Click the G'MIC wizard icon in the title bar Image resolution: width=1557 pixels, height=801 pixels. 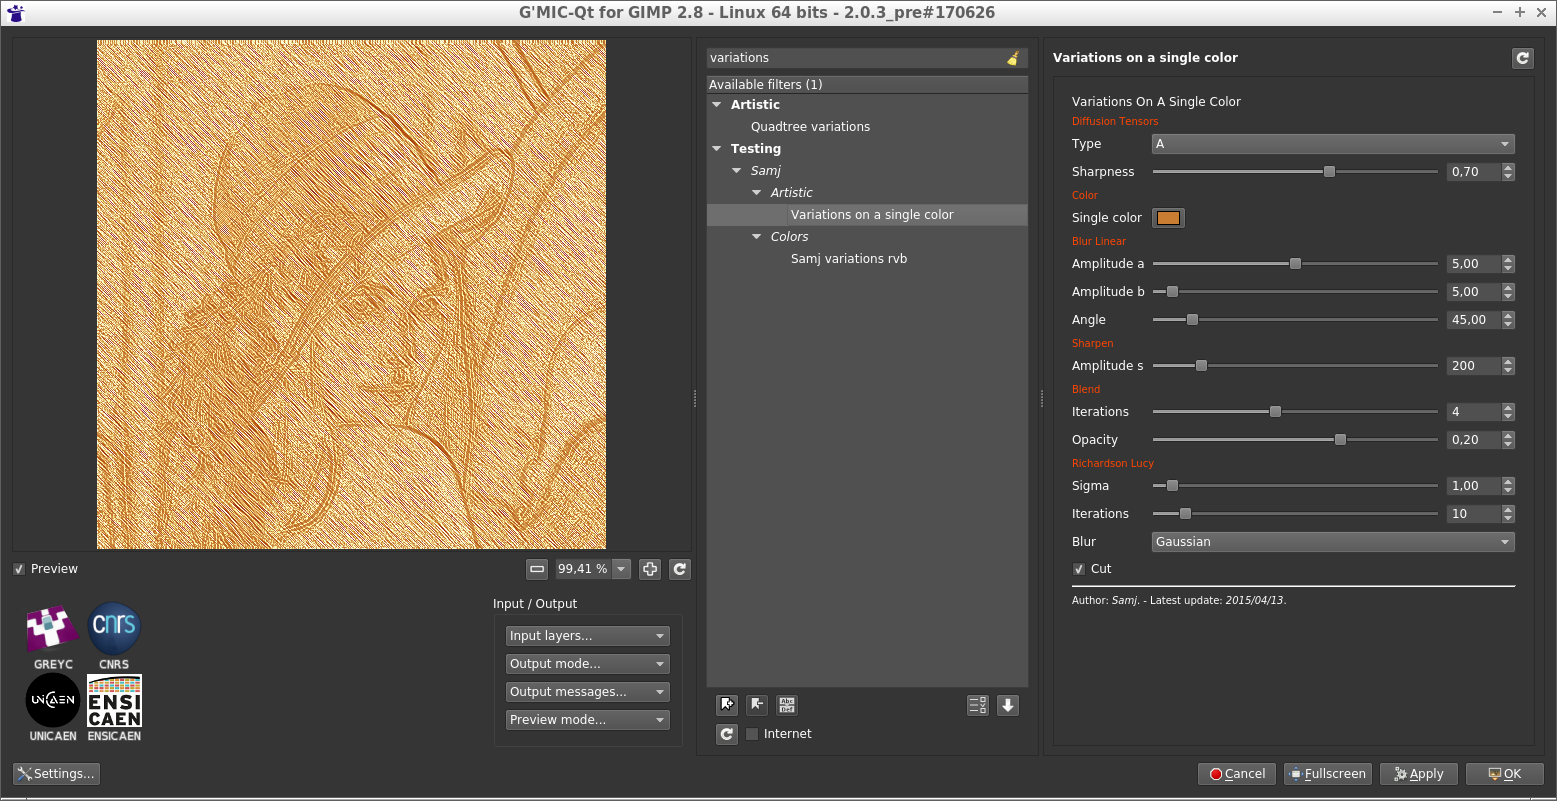[x=15, y=13]
